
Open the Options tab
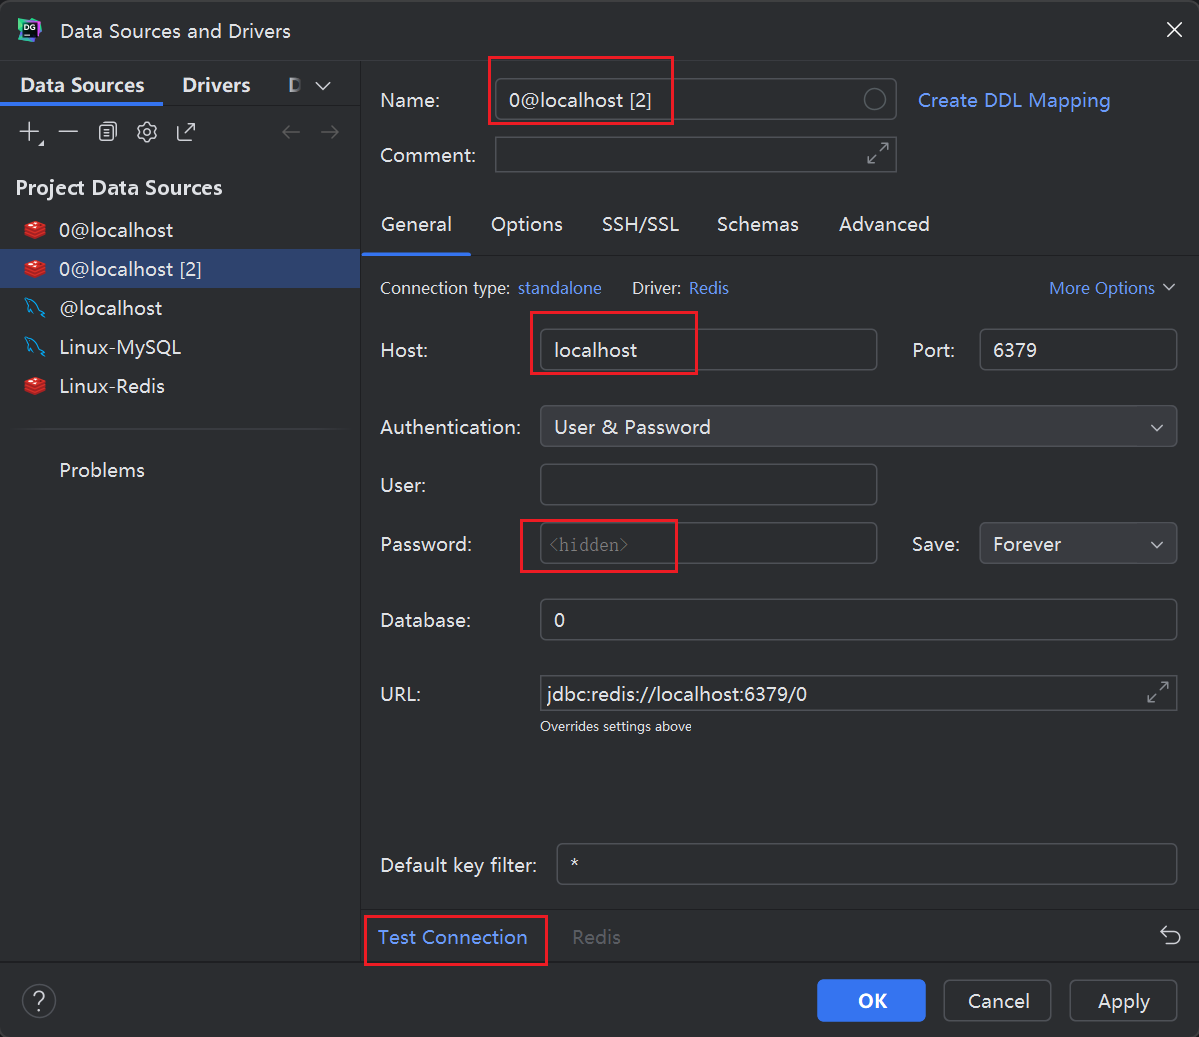(x=527, y=224)
